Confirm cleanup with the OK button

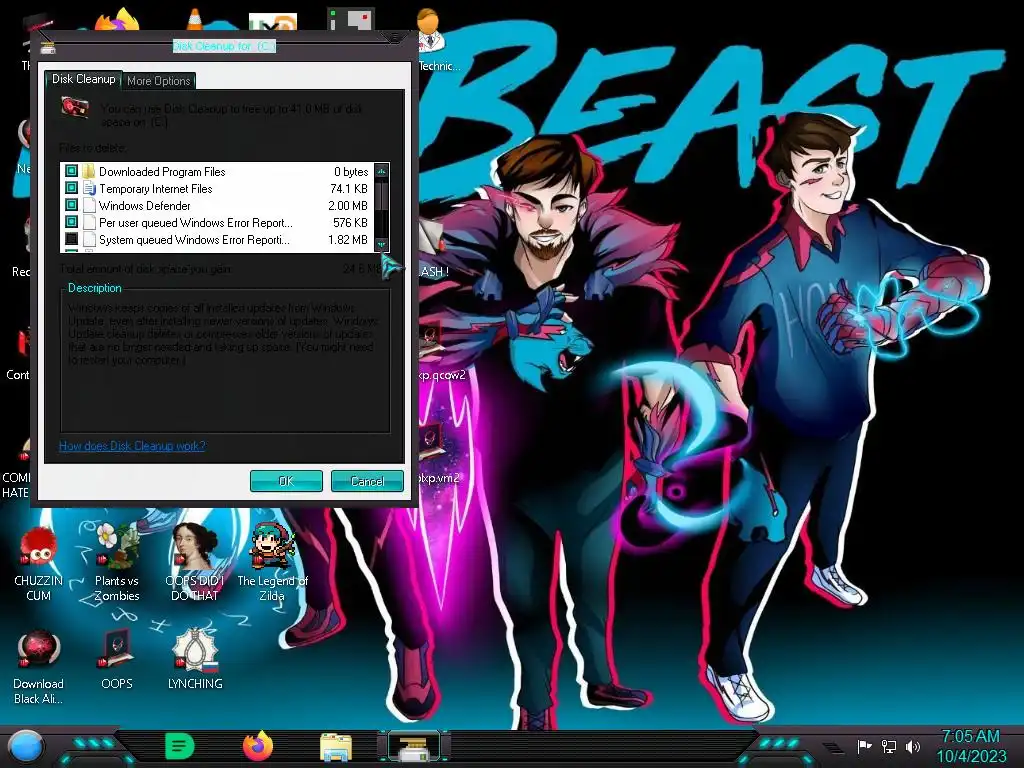click(286, 481)
